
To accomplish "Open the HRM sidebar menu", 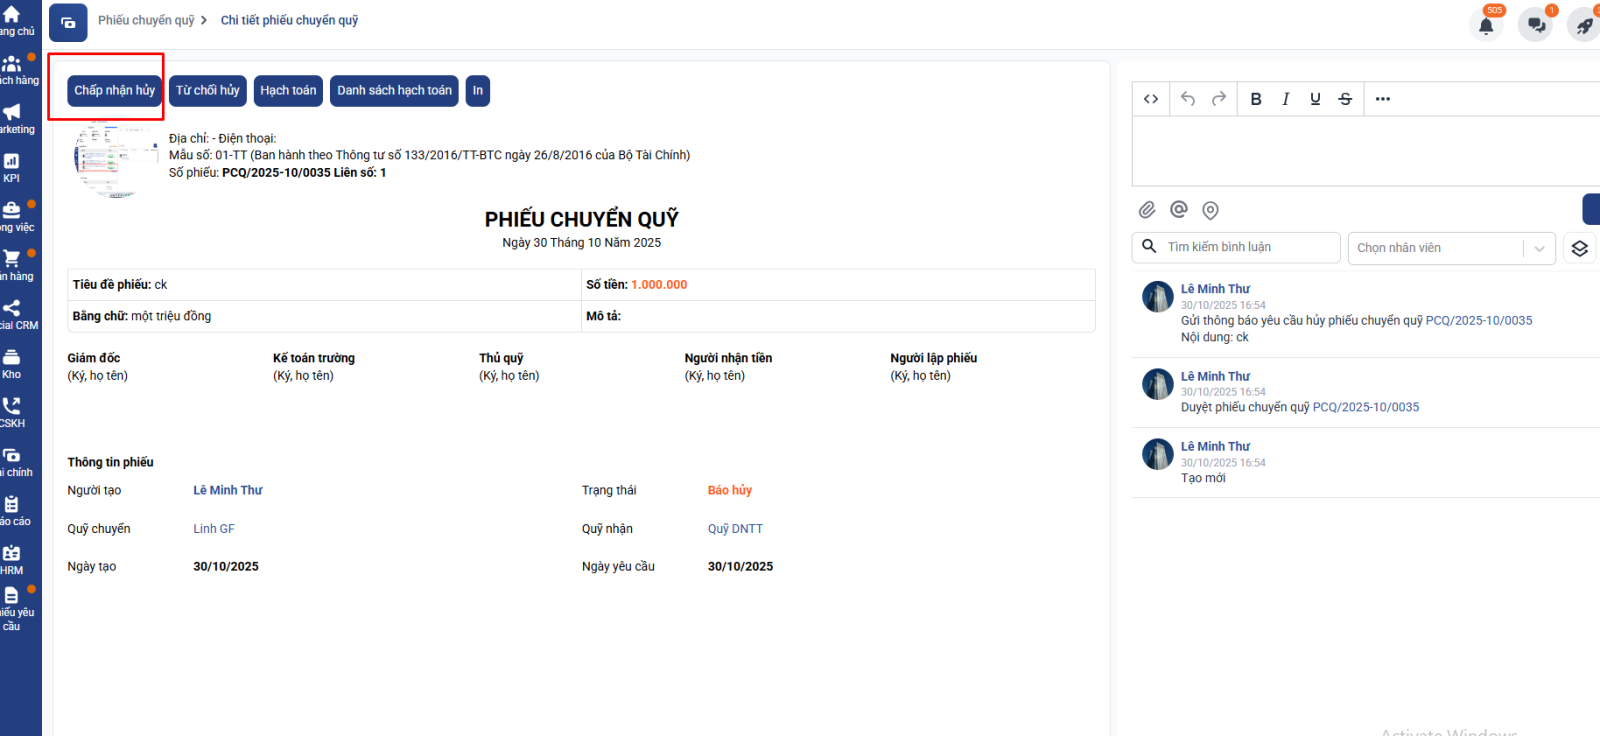I will 12,559.
